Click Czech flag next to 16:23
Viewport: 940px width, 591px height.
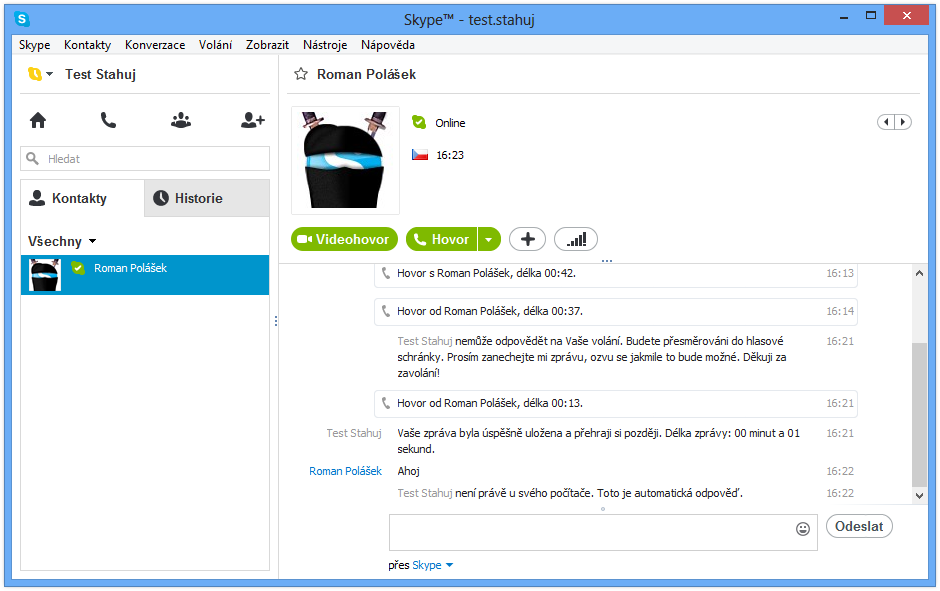[x=420, y=155]
